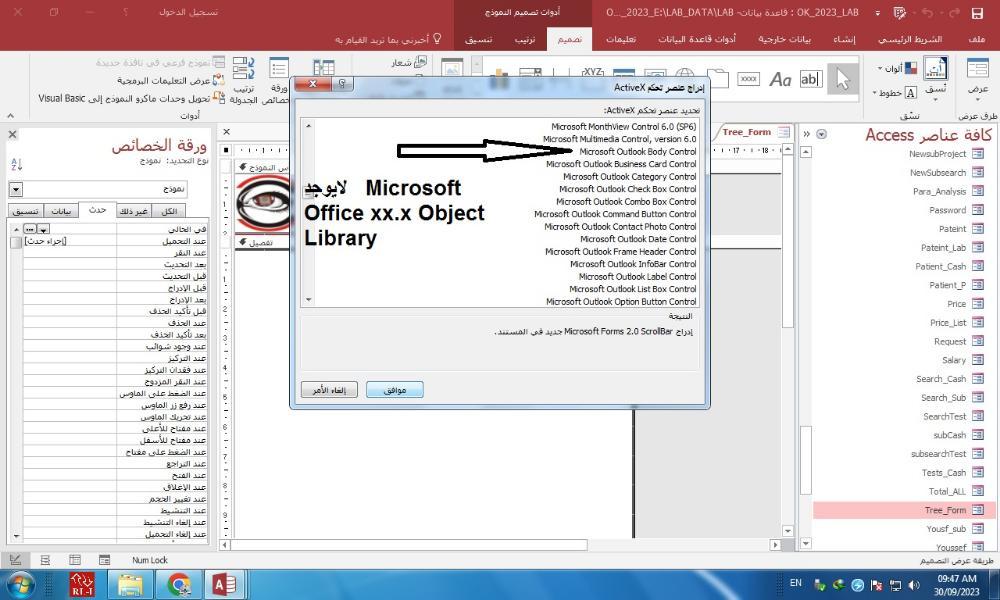
Task: Select Microsoft MonthView Control 6.0 (SP6)
Action: tap(623, 127)
